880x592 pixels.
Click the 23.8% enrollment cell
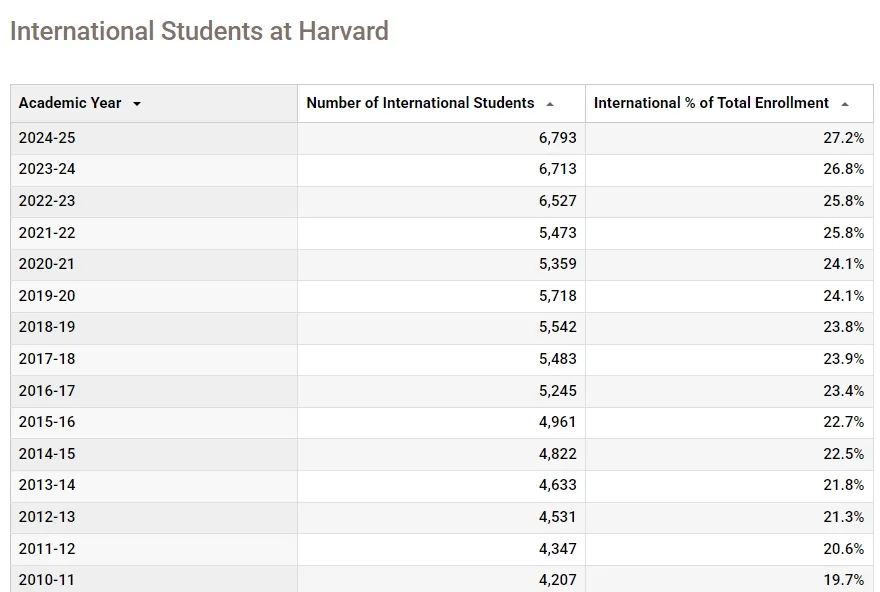729,327
